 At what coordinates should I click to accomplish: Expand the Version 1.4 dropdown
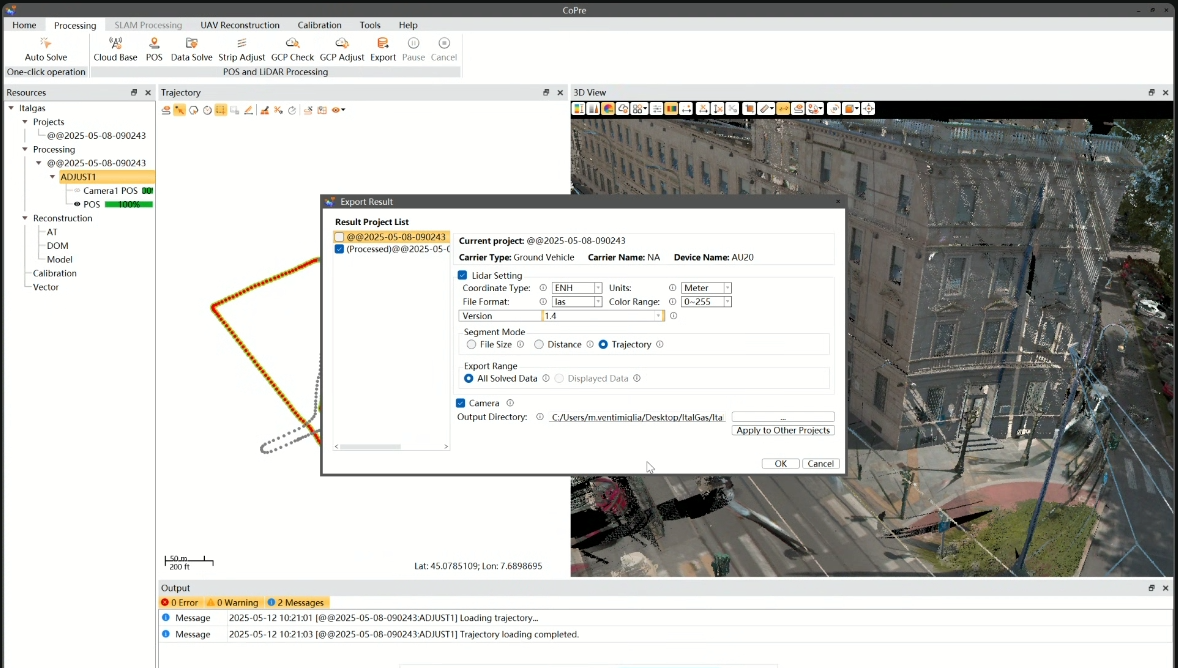pos(603,316)
